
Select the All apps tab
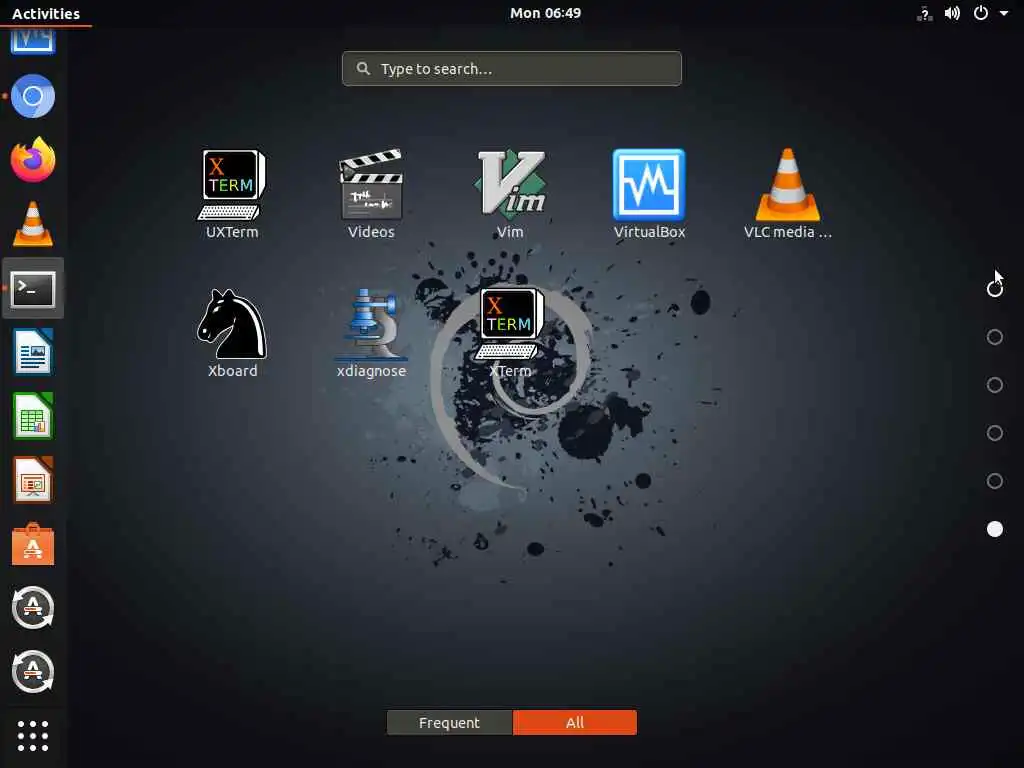click(x=575, y=722)
